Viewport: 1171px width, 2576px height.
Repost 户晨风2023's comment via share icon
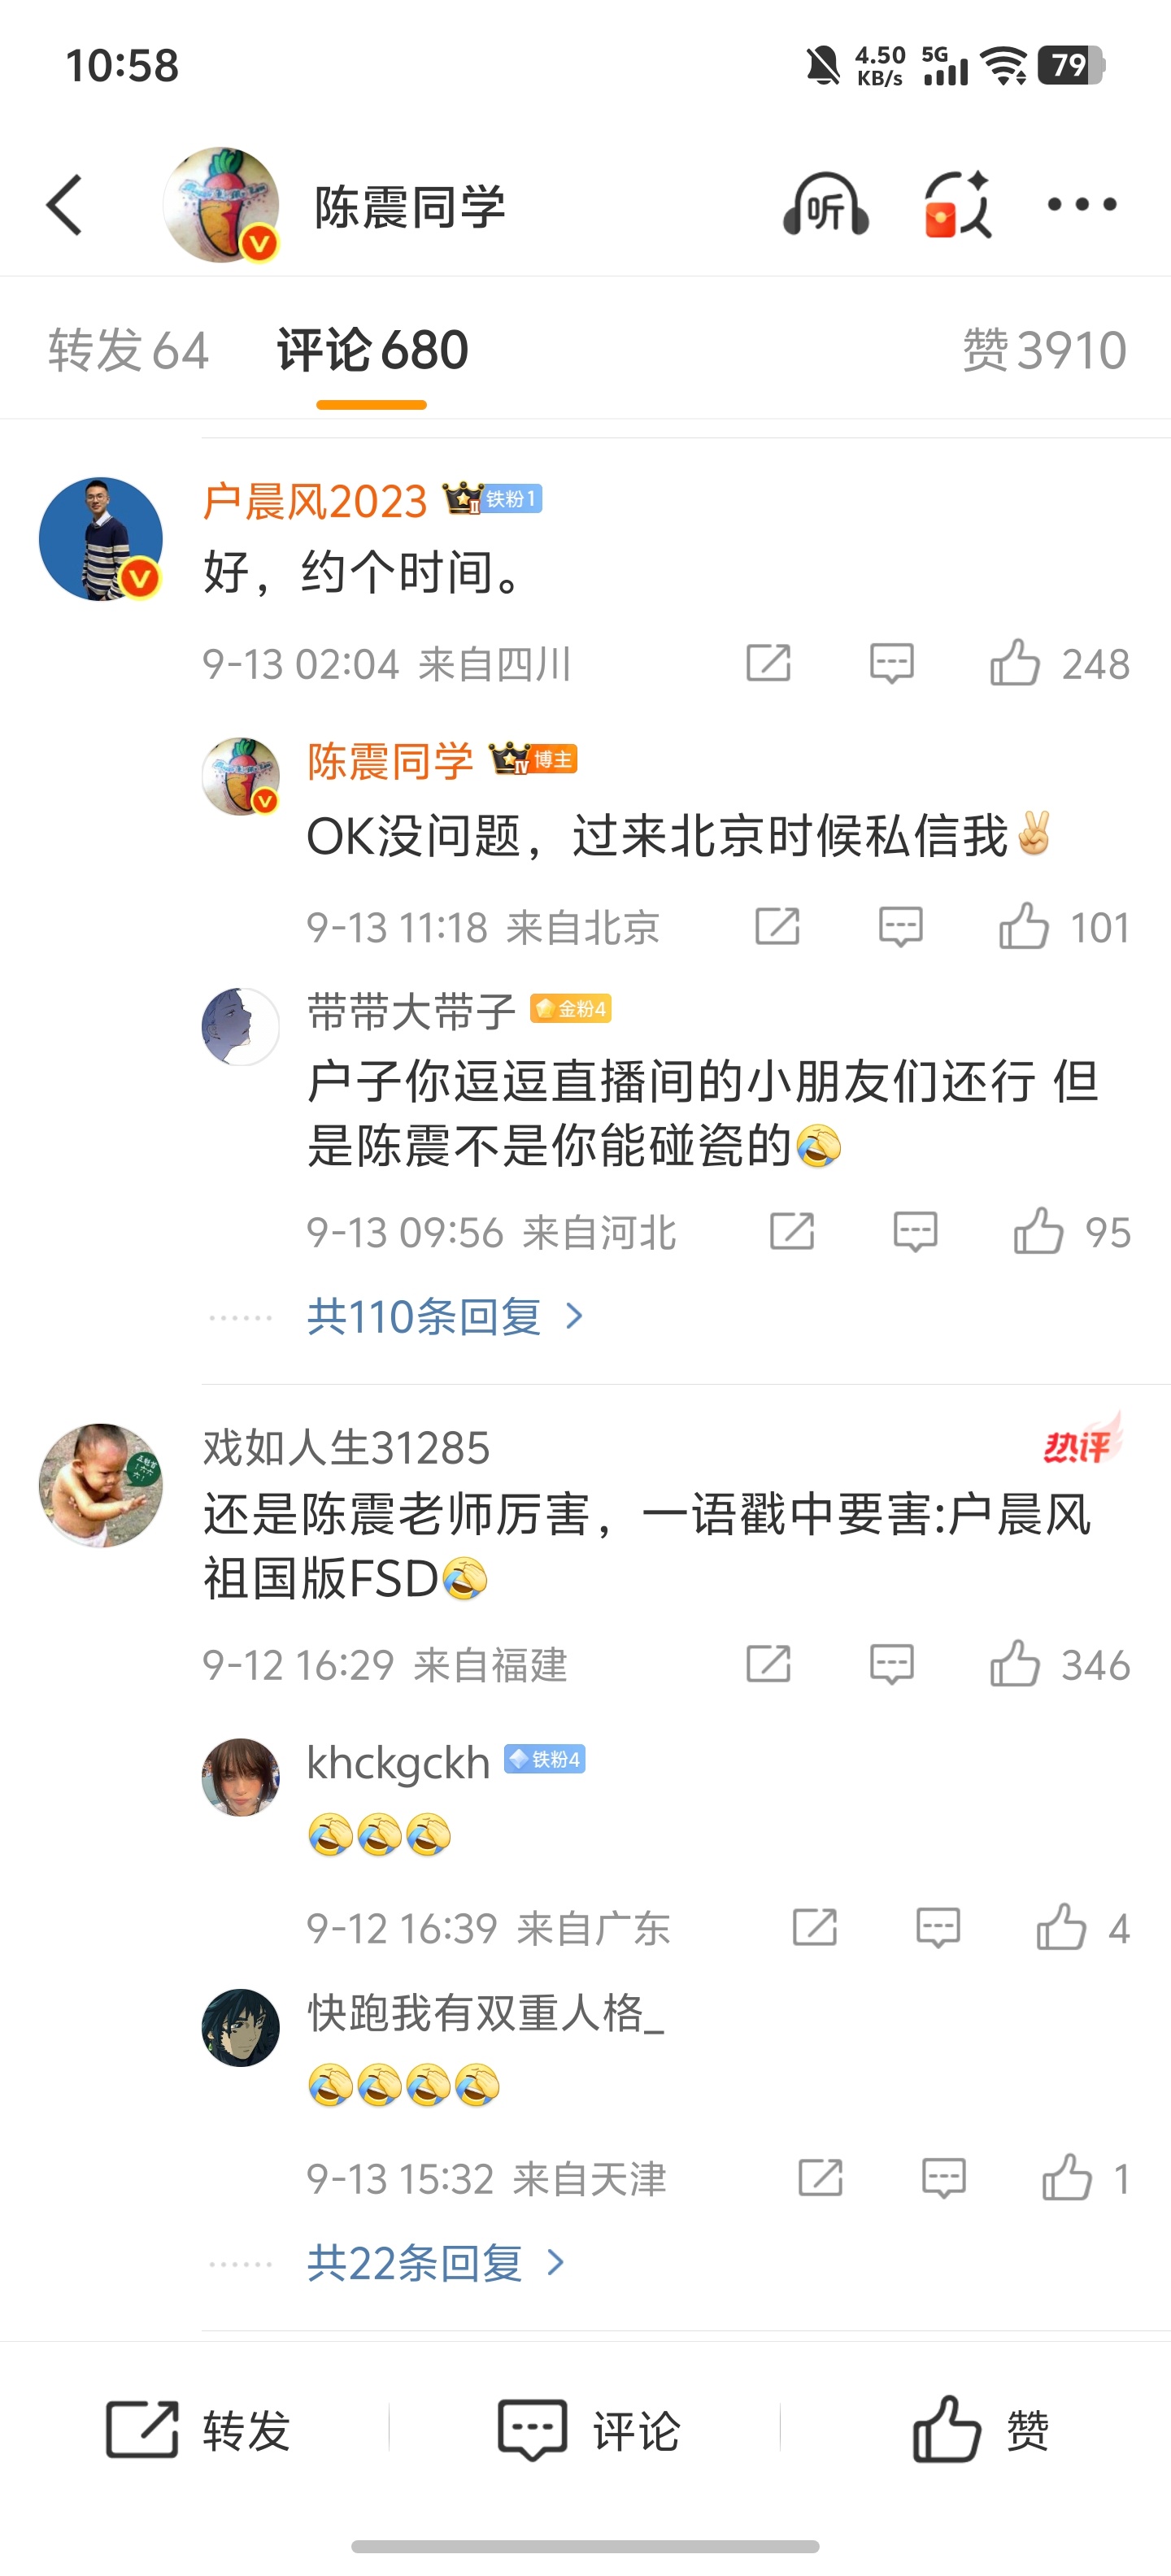click(768, 663)
